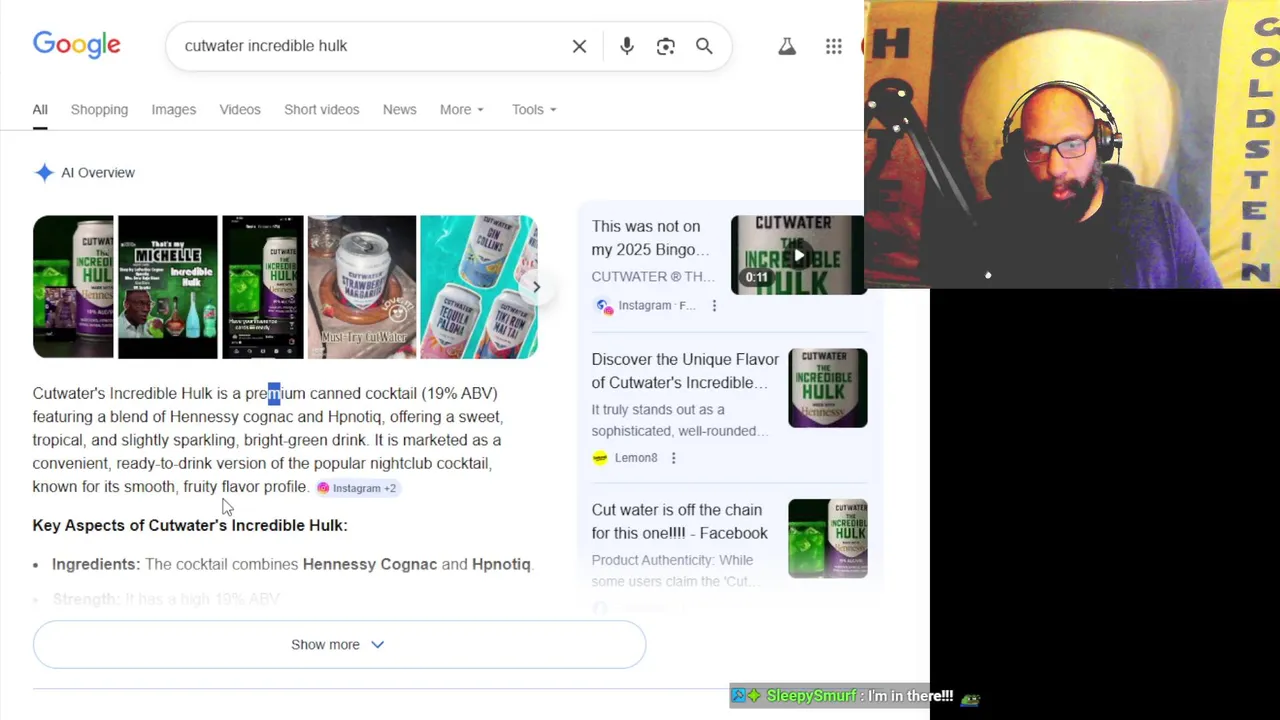Click the SleepySmurf chat message overlay
The height and width of the screenshot is (720, 1280).
(x=857, y=696)
